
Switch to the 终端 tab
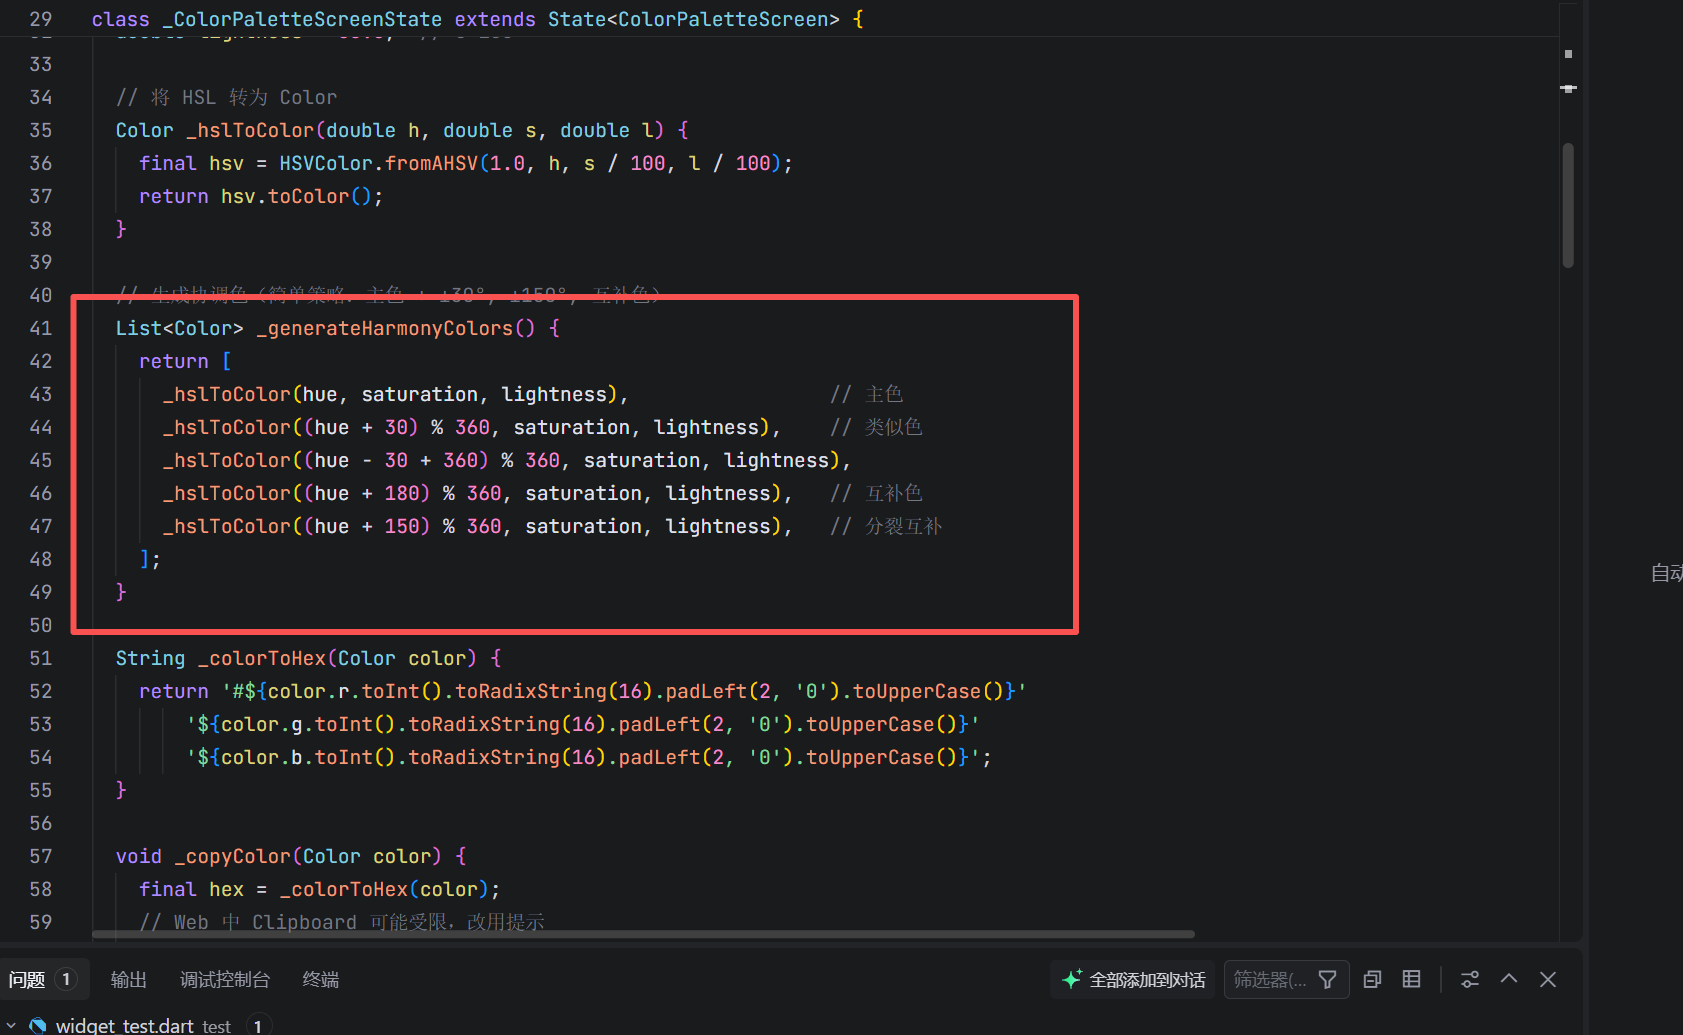tap(320, 979)
